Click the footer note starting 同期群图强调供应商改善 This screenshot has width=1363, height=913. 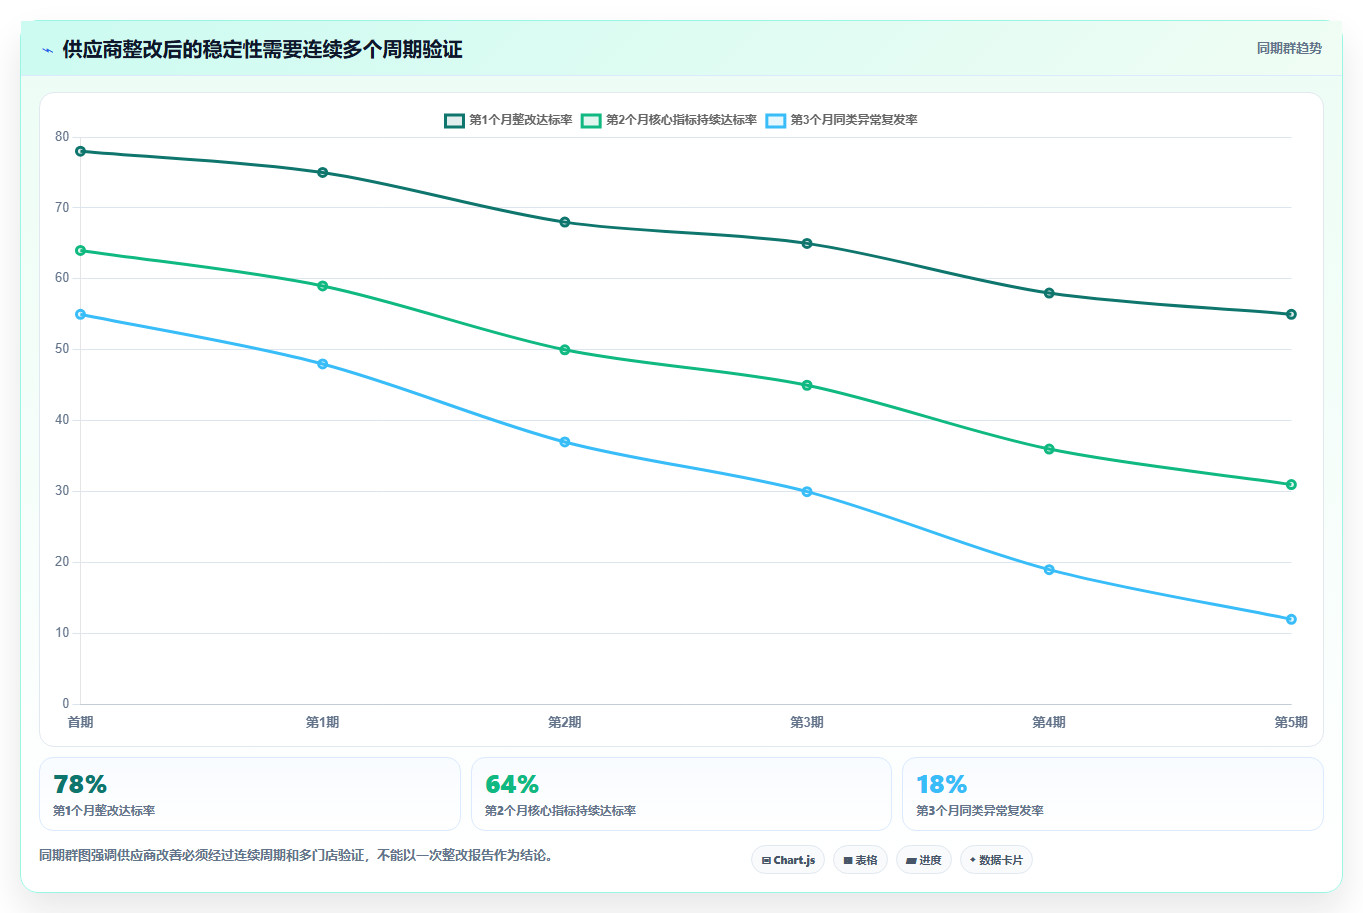tap(297, 856)
